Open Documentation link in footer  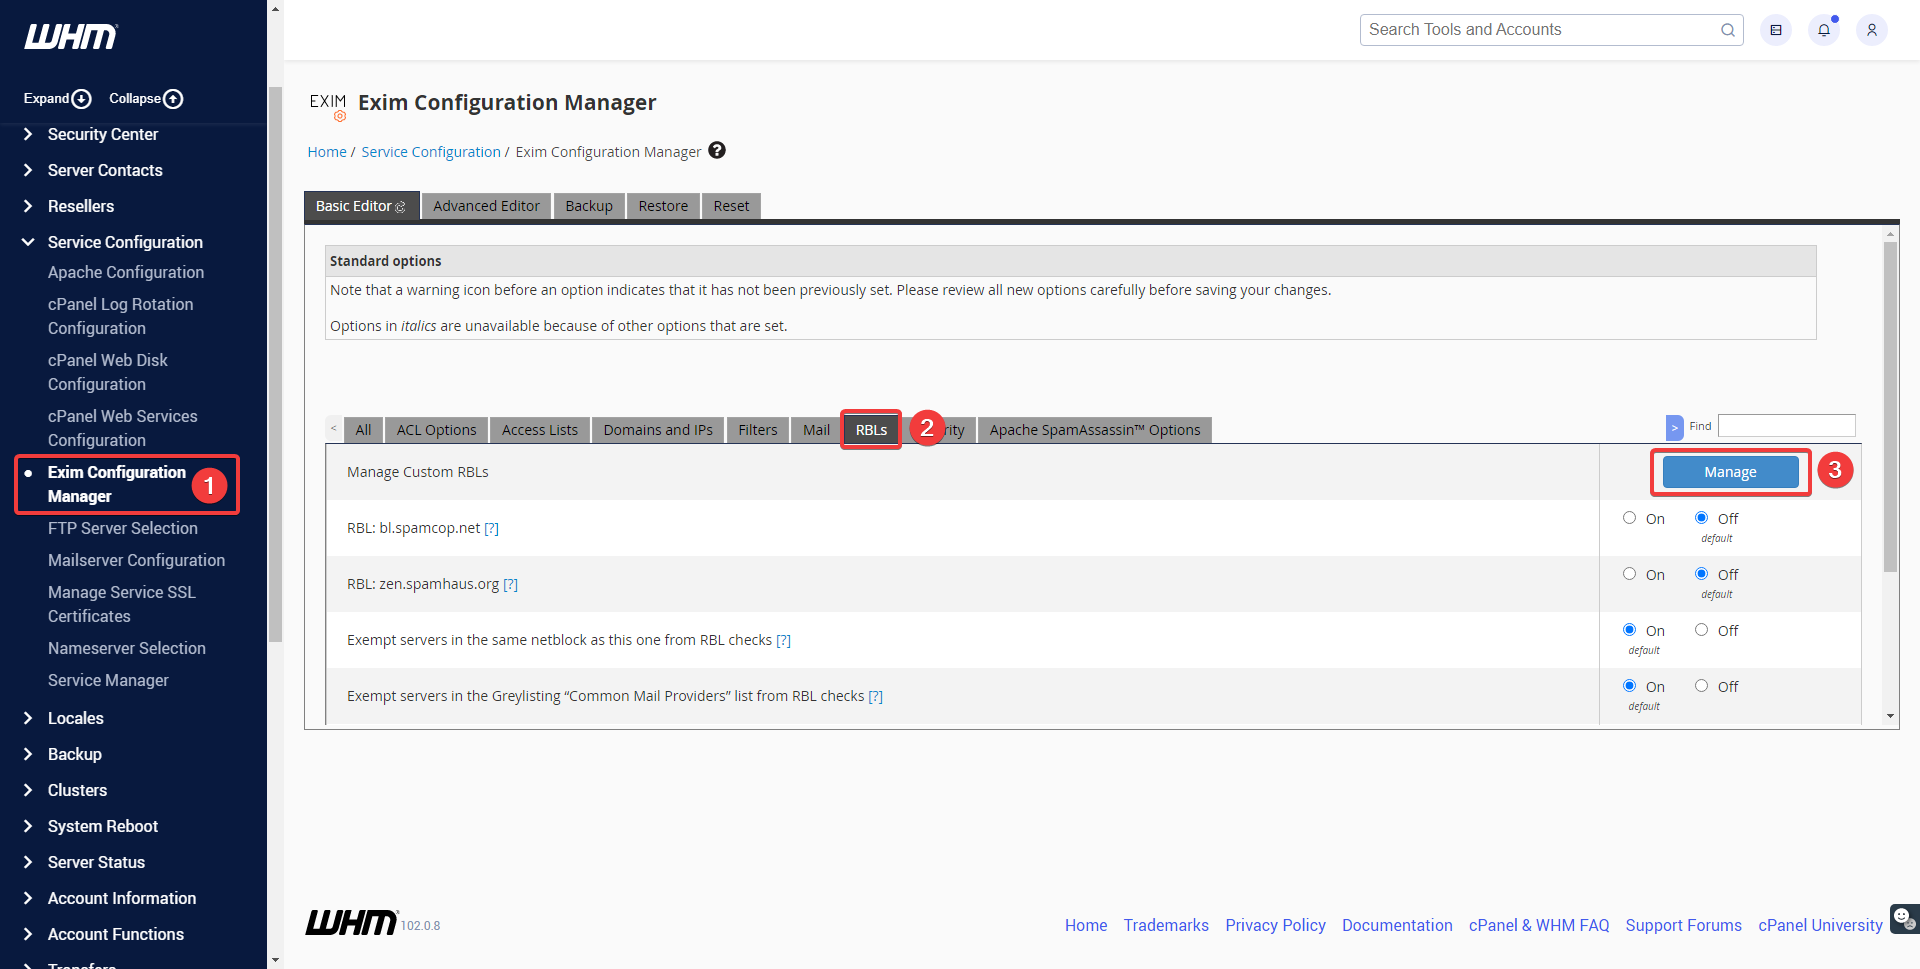[x=1397, y=925]
